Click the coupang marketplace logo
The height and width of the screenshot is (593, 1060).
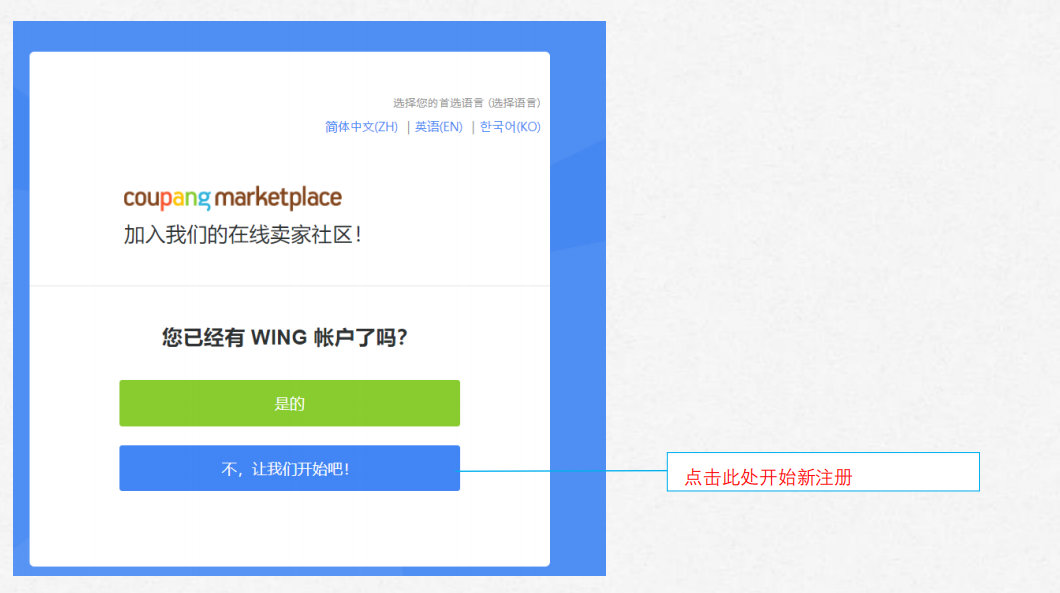click(x=233, y=198)
